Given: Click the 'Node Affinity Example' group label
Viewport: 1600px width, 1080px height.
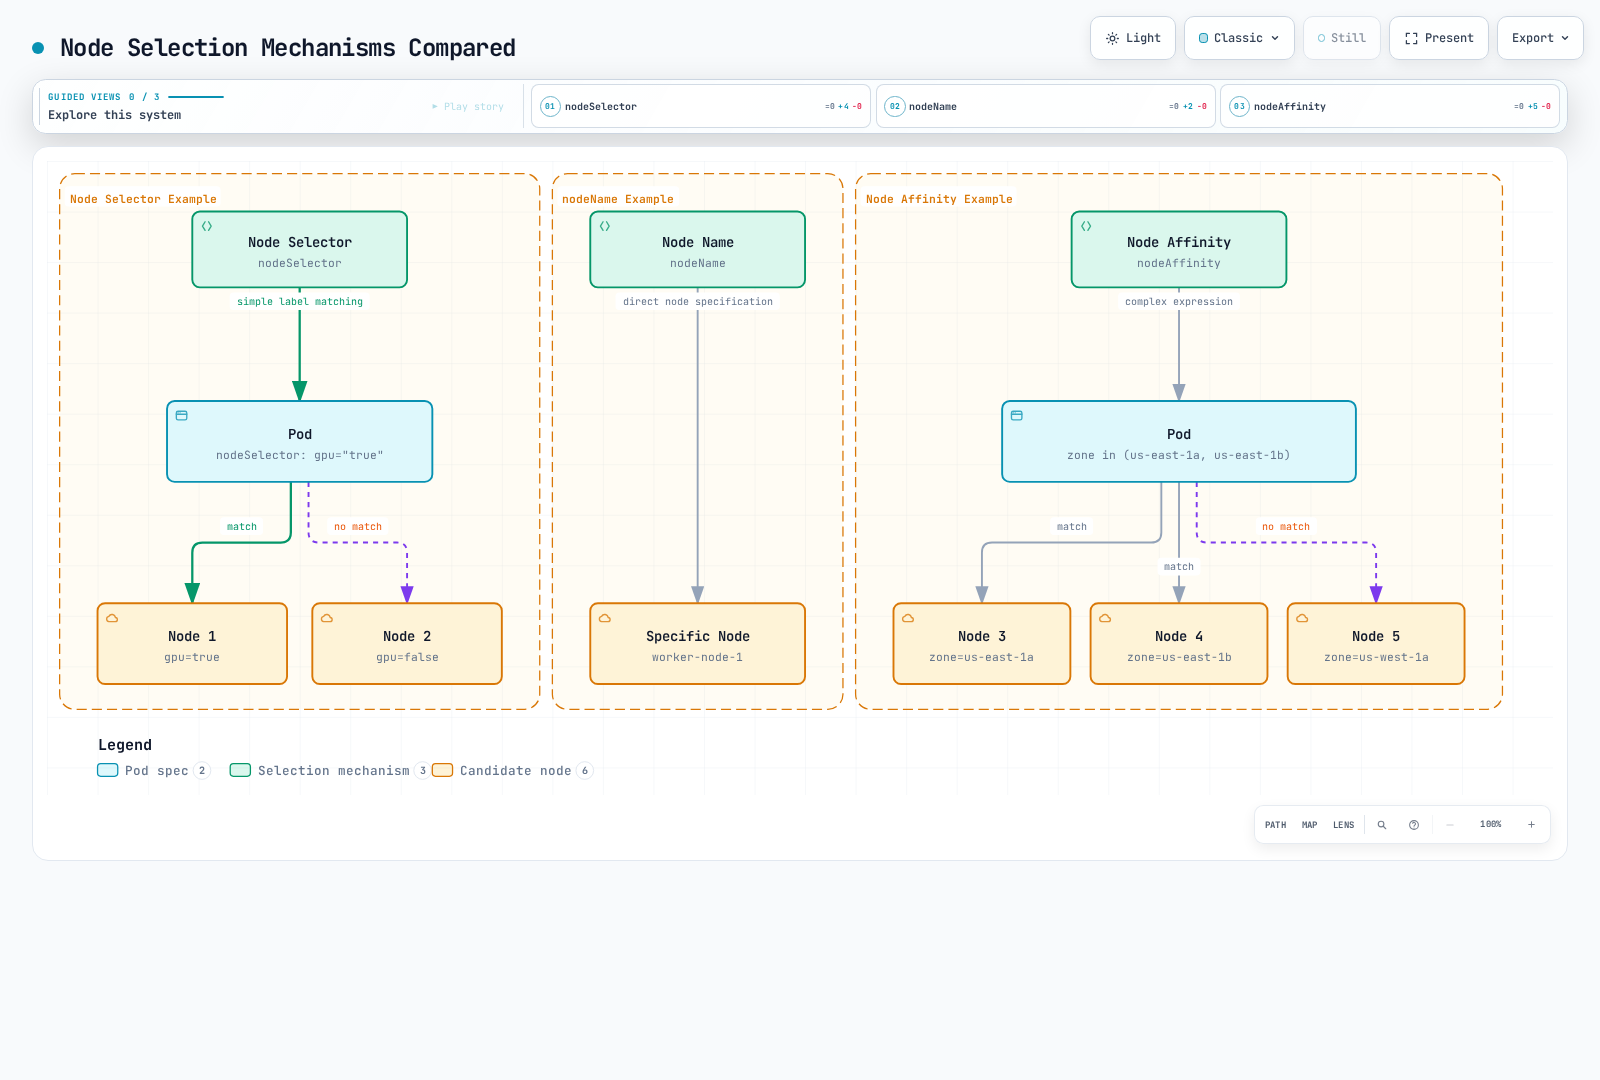Looking at the screenshot, I should click(939, 199).
